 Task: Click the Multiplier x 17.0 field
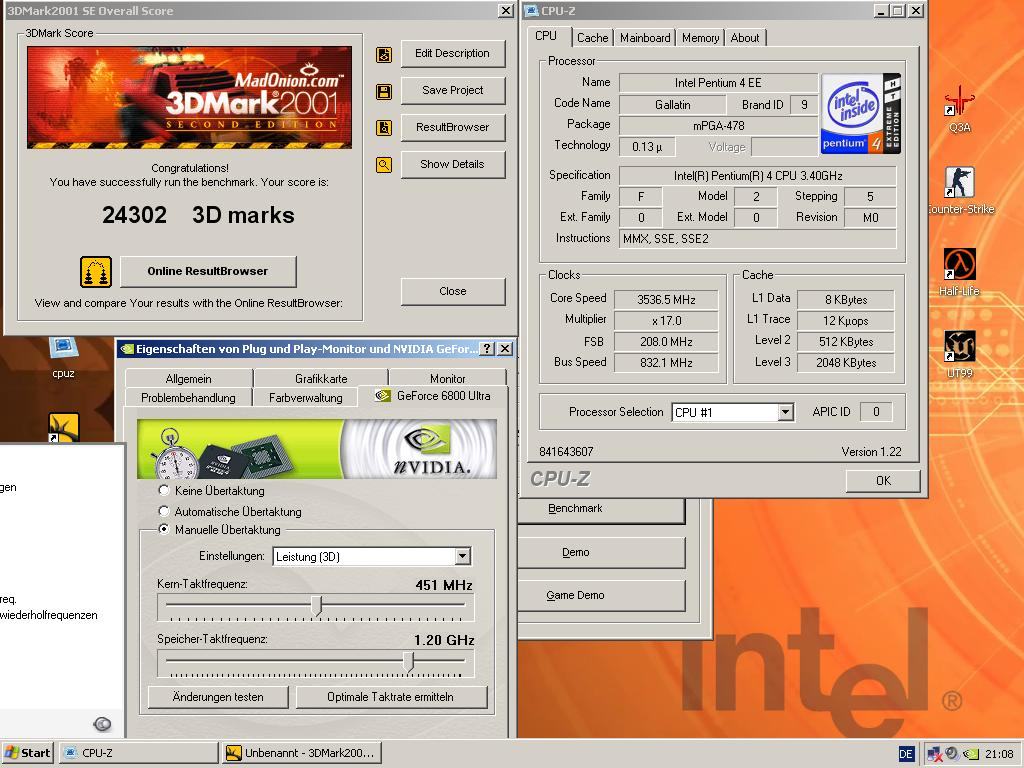coord(666,321)
